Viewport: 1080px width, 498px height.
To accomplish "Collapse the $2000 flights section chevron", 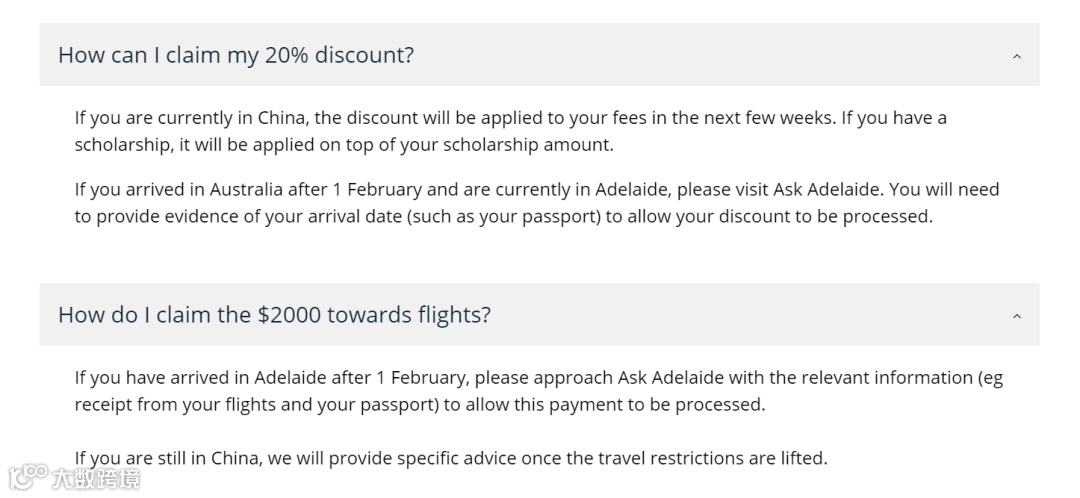I will coord(1016,316).
